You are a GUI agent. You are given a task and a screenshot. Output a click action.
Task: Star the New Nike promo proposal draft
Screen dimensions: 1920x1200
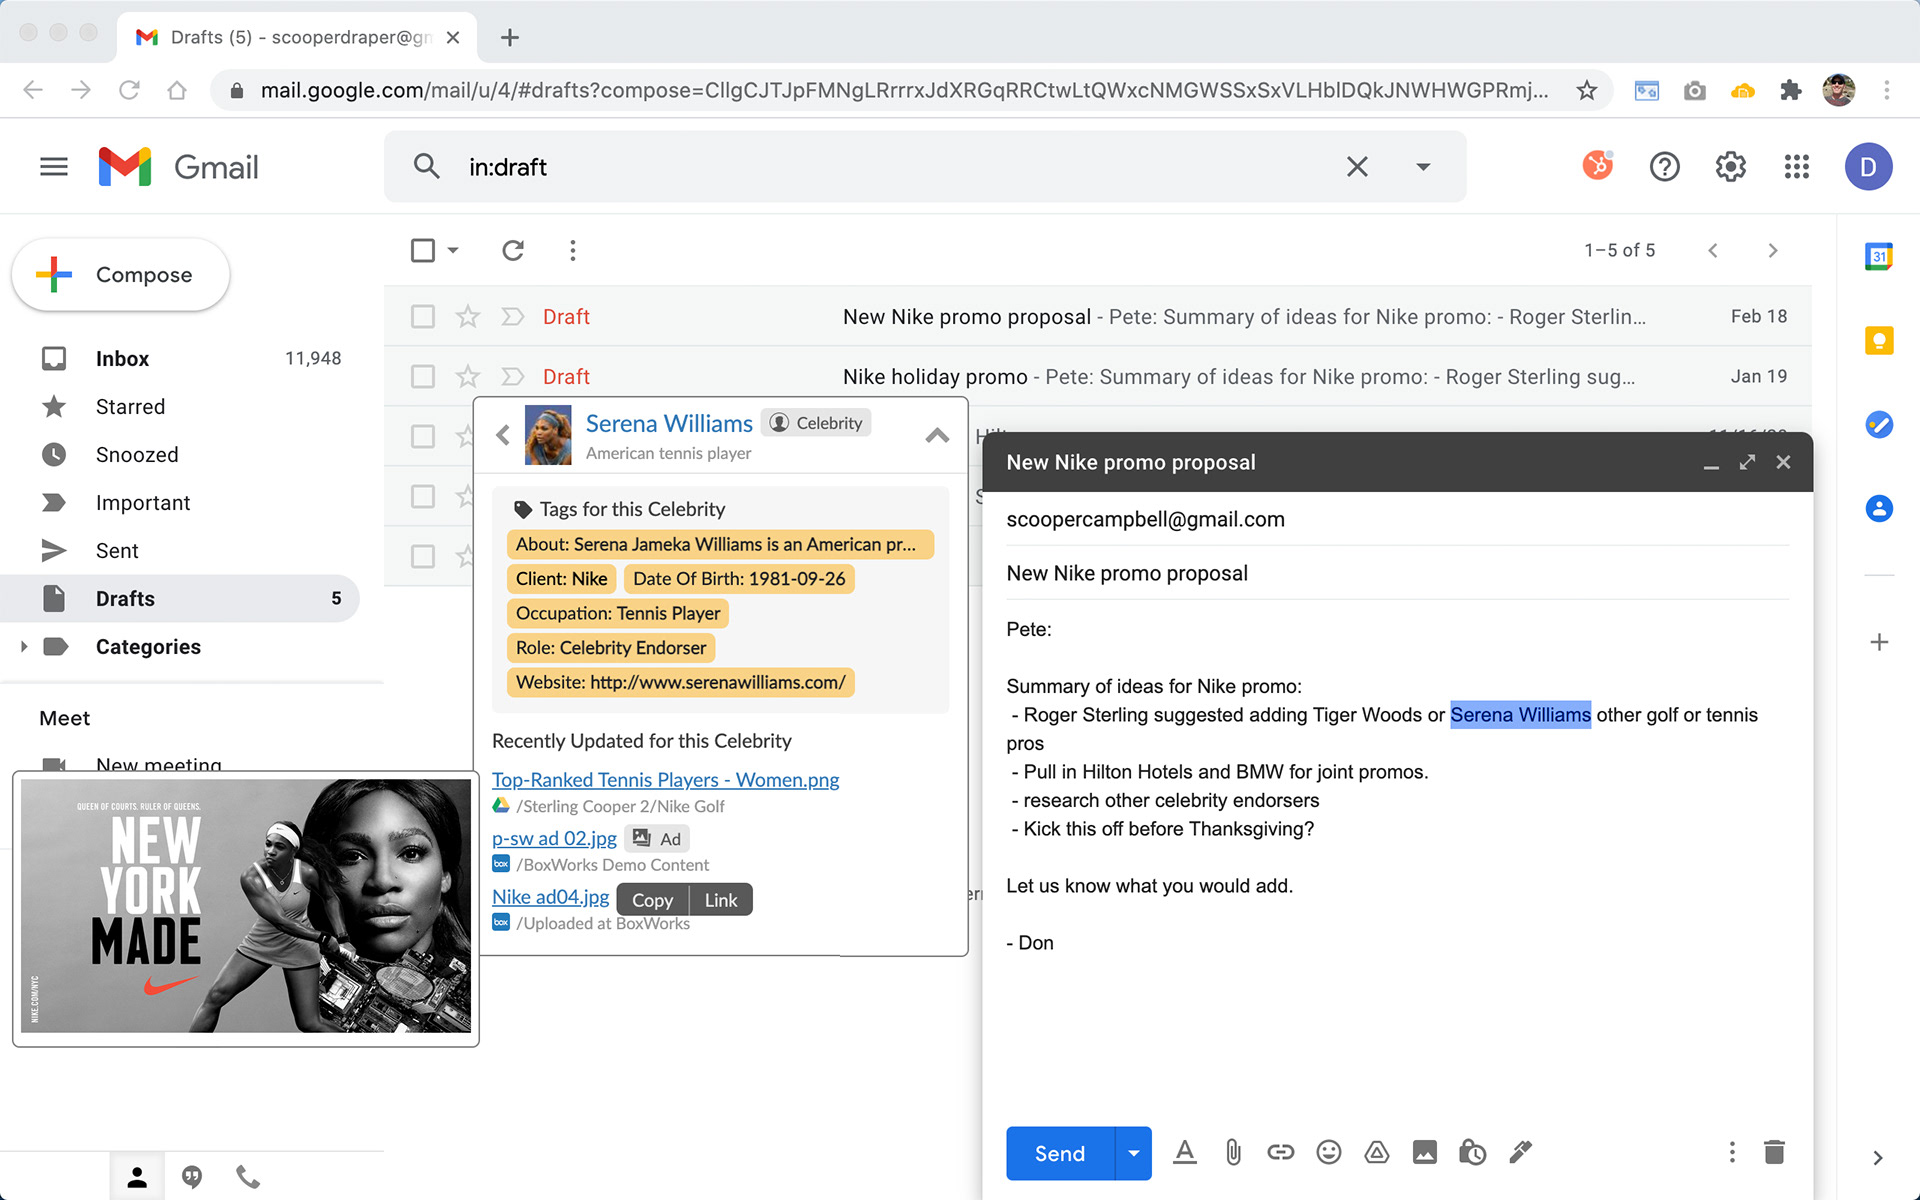click(468, 317)
